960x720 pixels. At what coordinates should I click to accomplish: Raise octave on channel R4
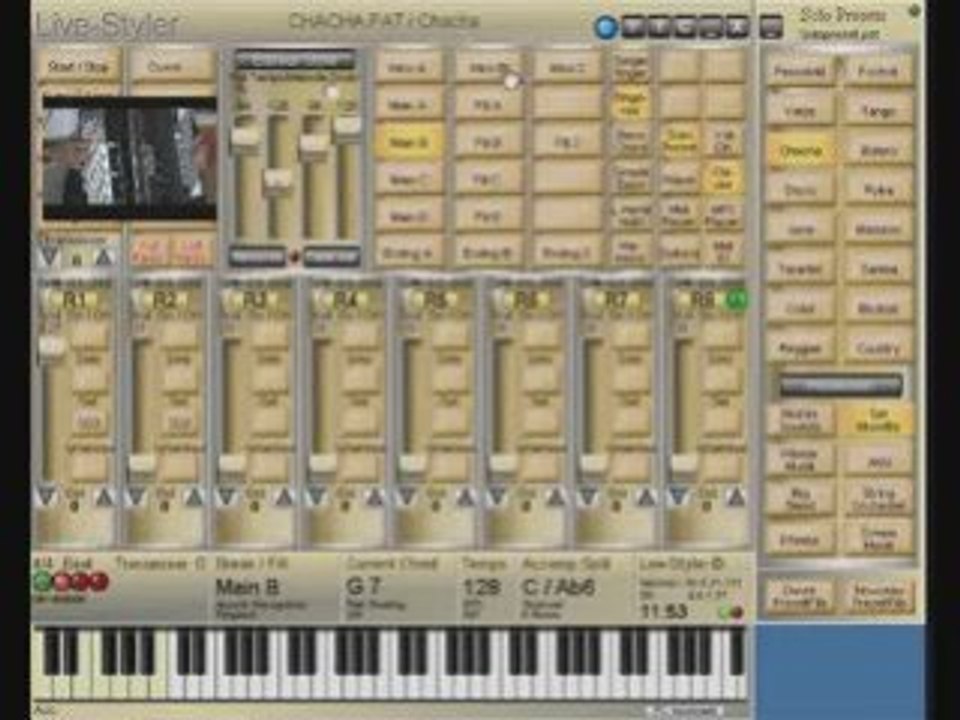pos(374,496)
